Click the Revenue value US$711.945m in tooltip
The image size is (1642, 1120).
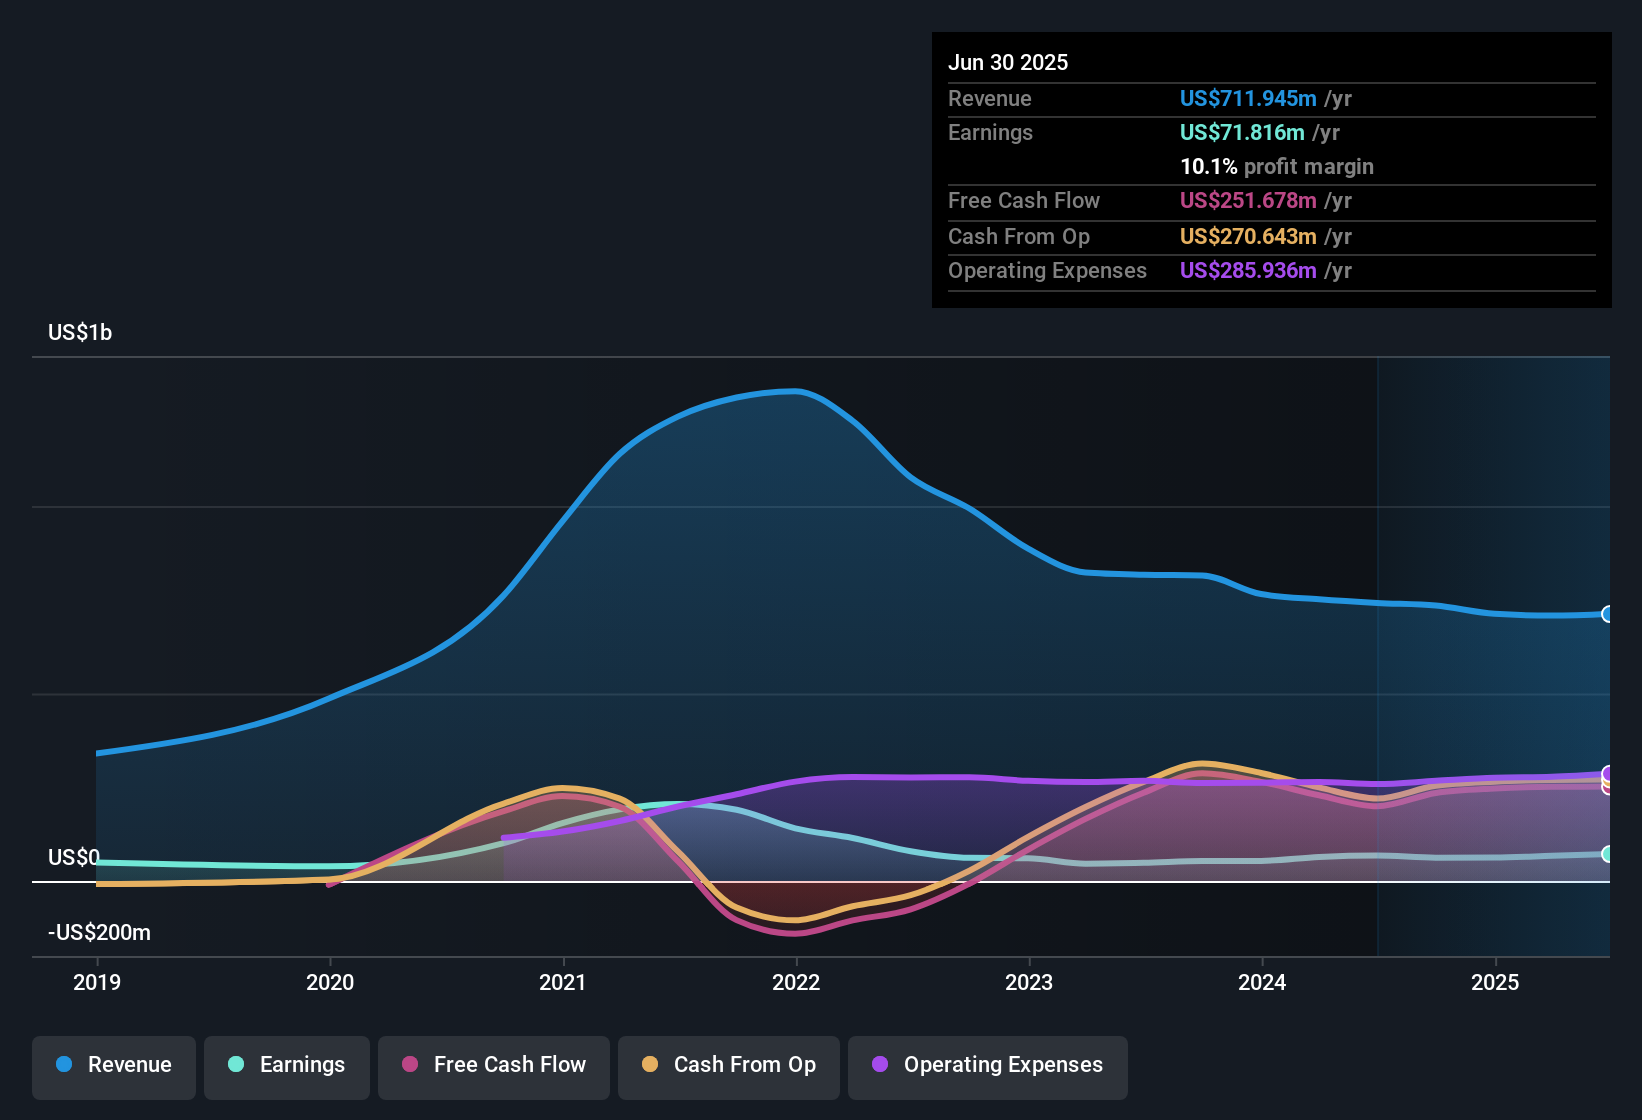coord(1248,98)
